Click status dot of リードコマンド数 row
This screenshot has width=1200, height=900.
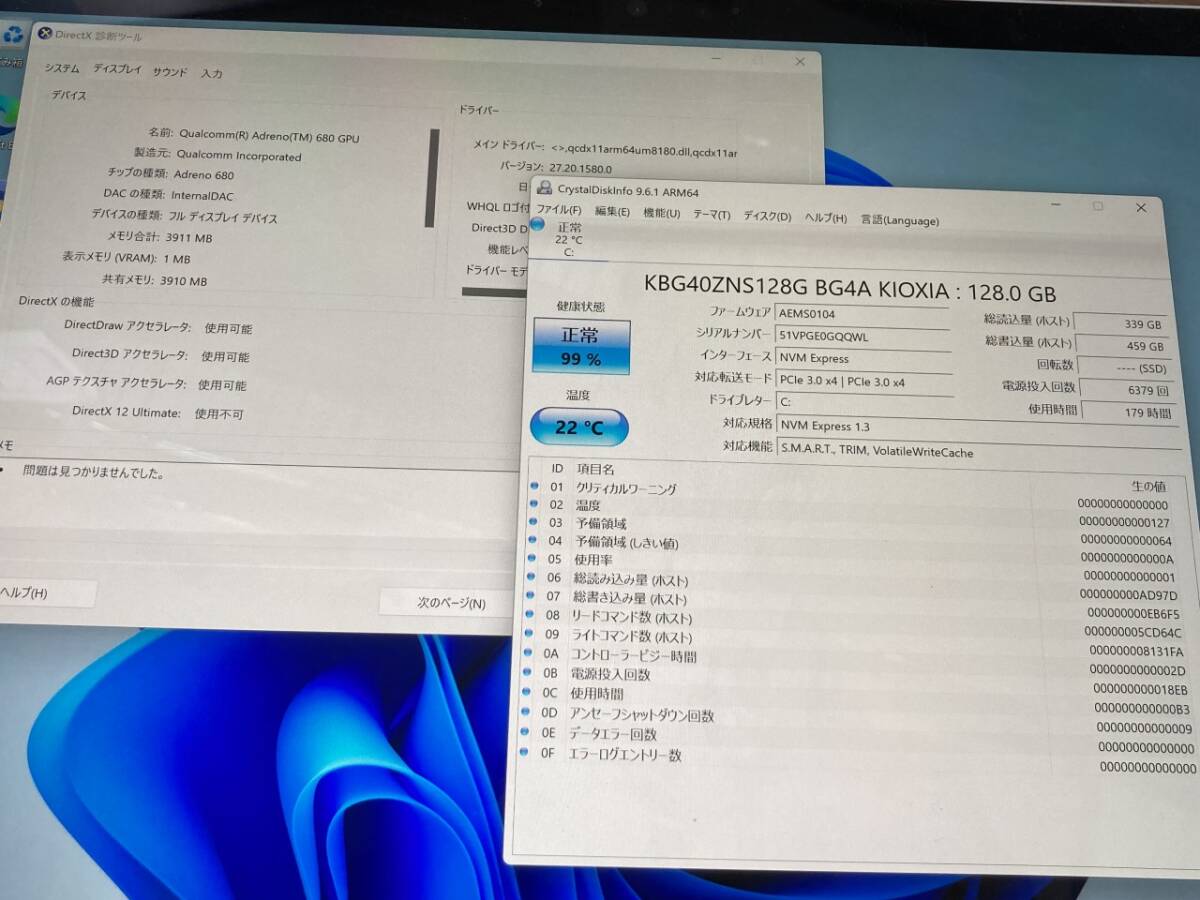[x=531, y=615]
